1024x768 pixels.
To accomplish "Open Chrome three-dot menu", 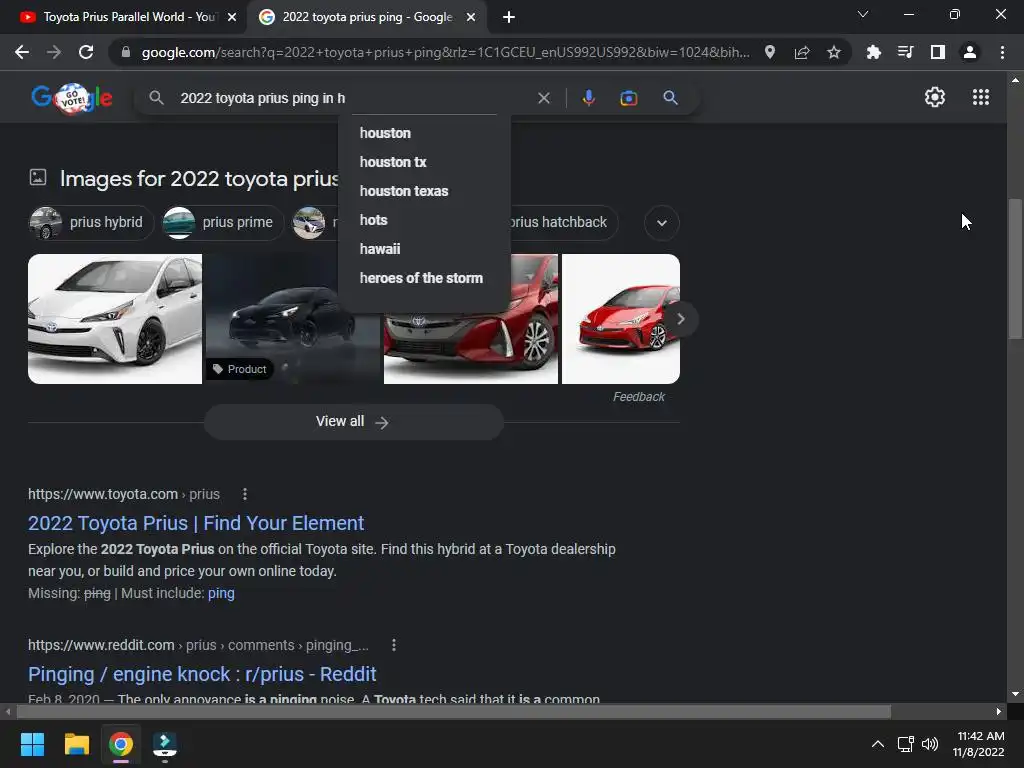I will (1002, 52).
